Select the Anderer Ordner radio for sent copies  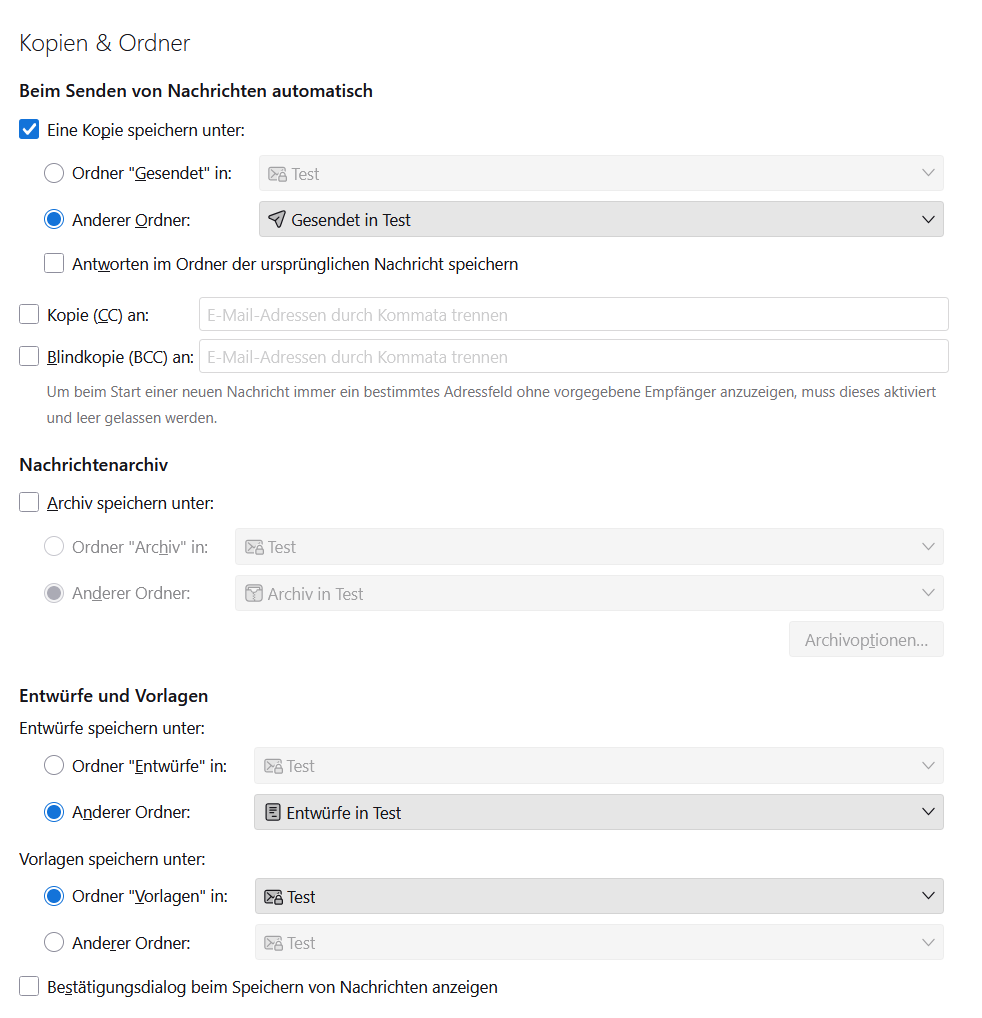point(54,220)
